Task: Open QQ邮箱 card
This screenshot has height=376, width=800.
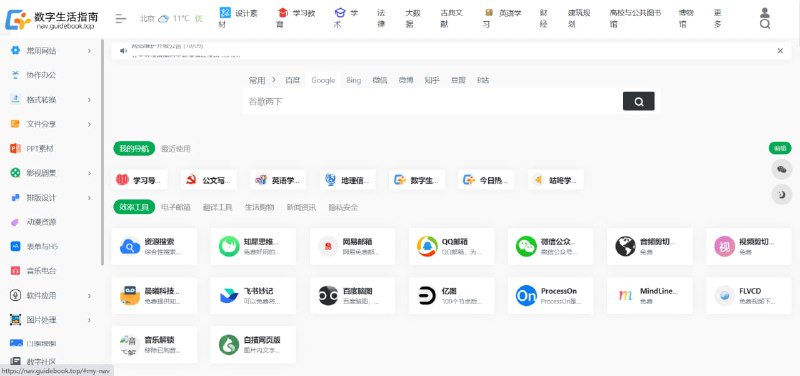Action: coord(452,246)
